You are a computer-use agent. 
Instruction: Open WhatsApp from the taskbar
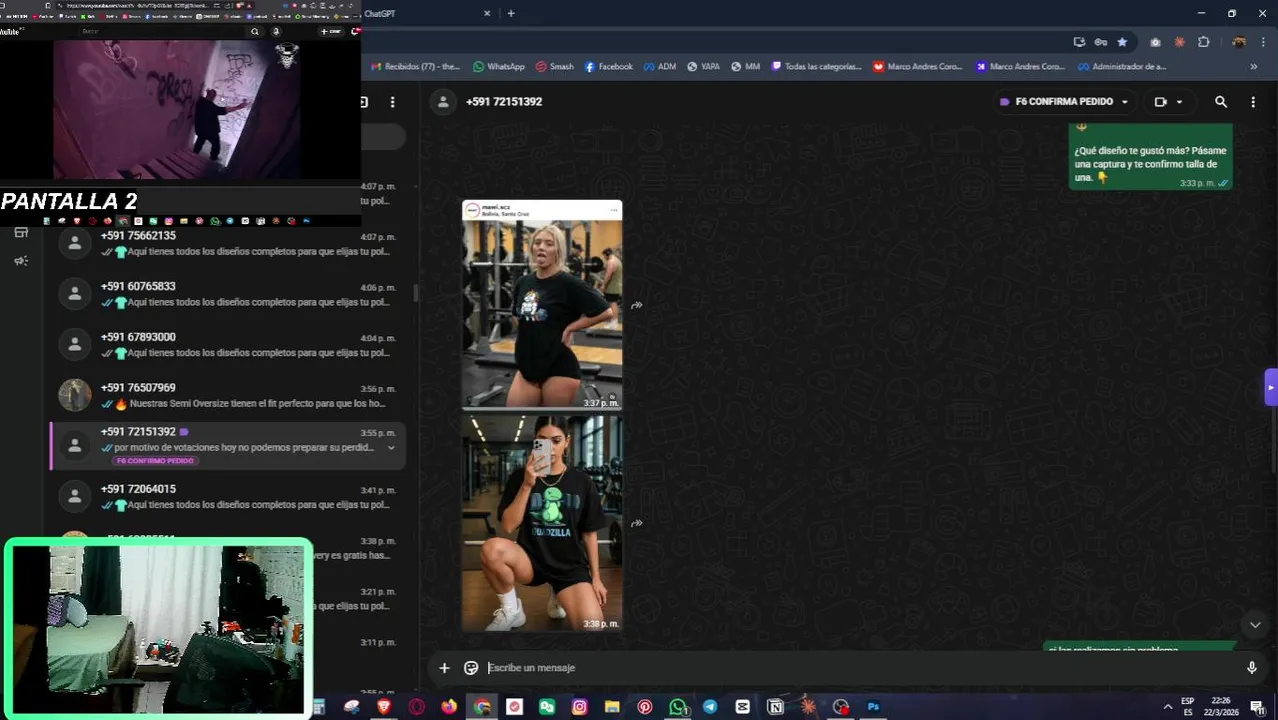[678, 707]
